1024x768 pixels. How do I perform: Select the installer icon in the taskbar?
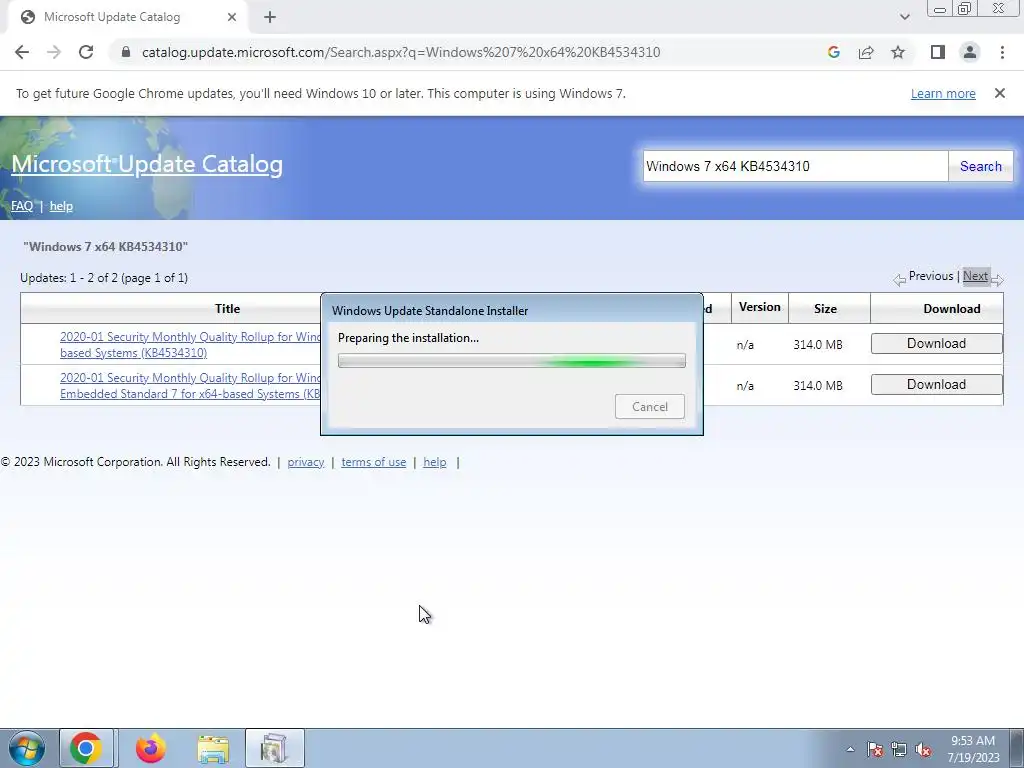point(274,748)
